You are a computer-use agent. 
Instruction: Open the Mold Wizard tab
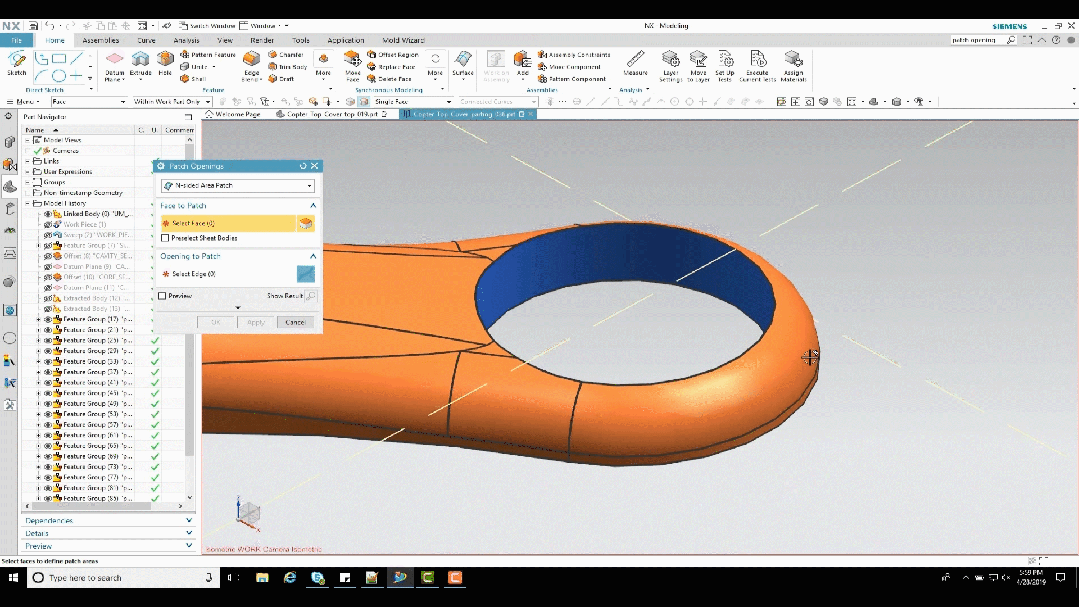click(403, 41)
